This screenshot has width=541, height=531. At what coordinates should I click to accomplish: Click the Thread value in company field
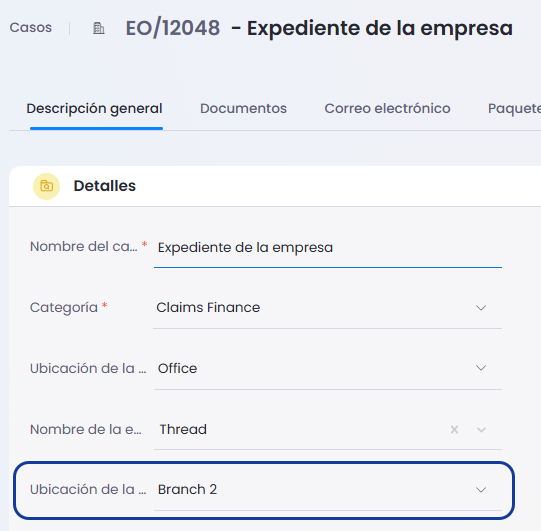pos(183,430)
